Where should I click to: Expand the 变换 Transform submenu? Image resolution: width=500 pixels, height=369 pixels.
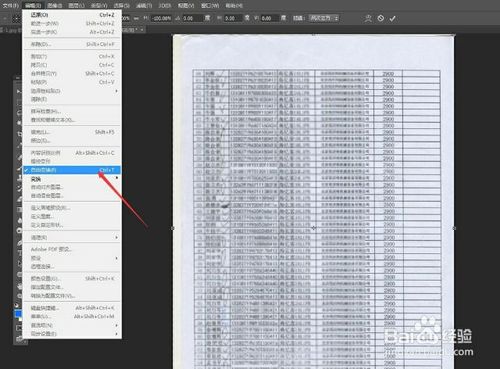click(x=72, y=179)
